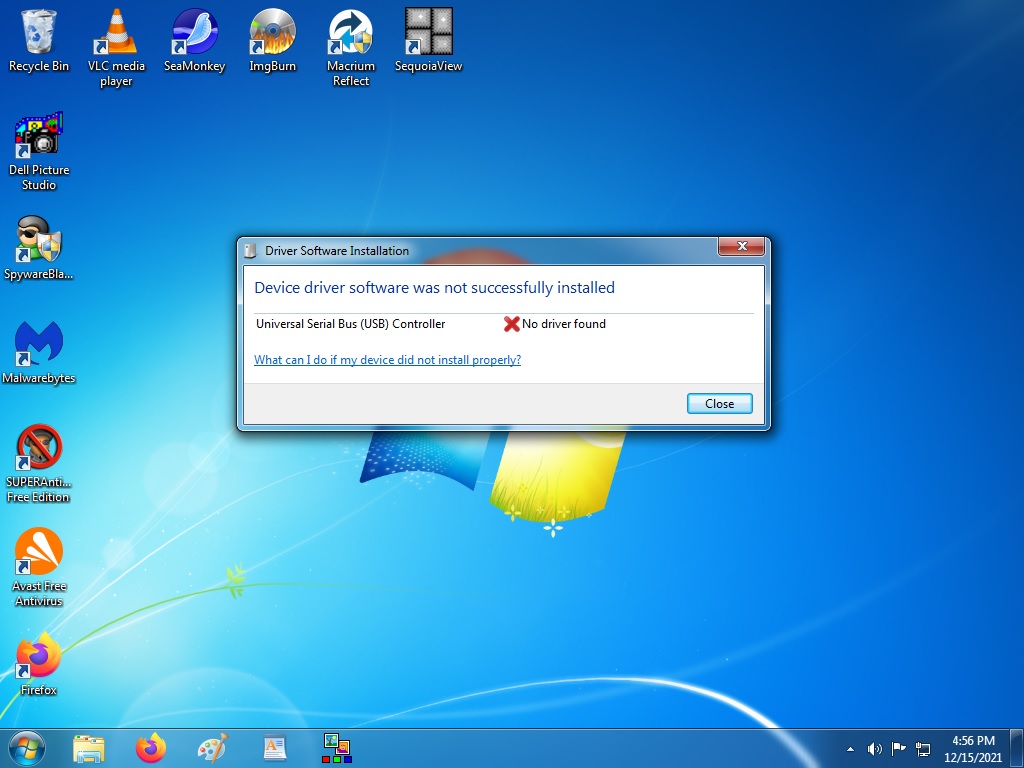1024x768 pixels.
Task: Open the Recycle Bin desktop icon
Action: (39, 40)
